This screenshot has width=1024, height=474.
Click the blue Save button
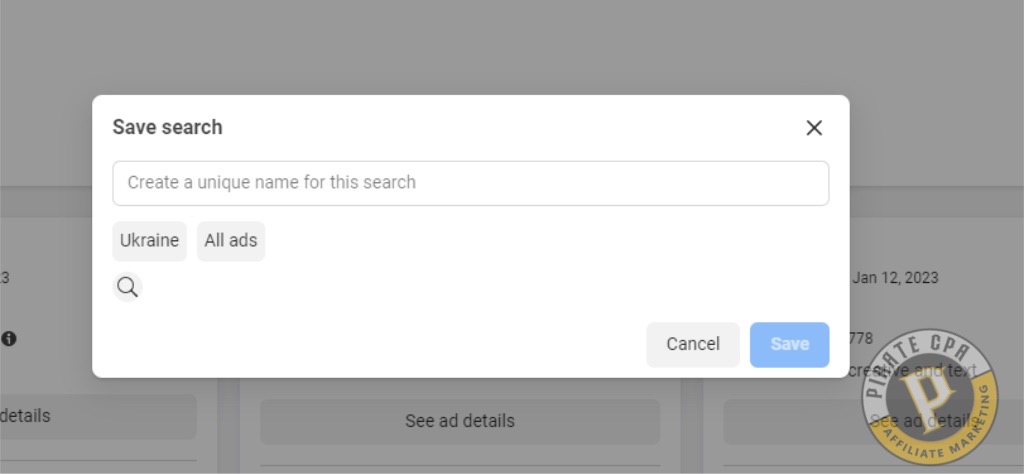point(790,344)
